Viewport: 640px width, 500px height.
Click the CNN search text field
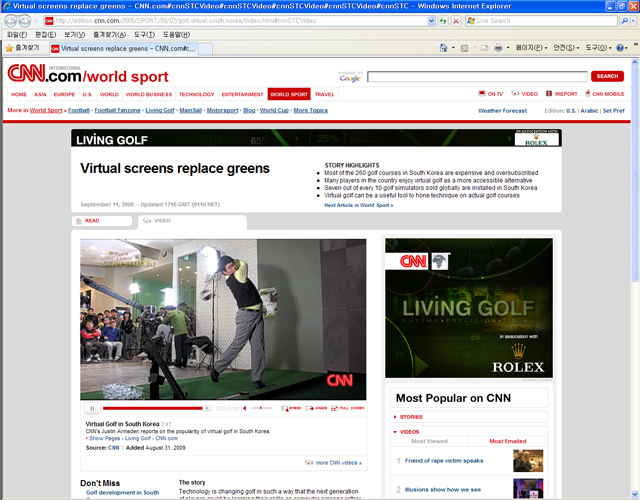(476, 76)
